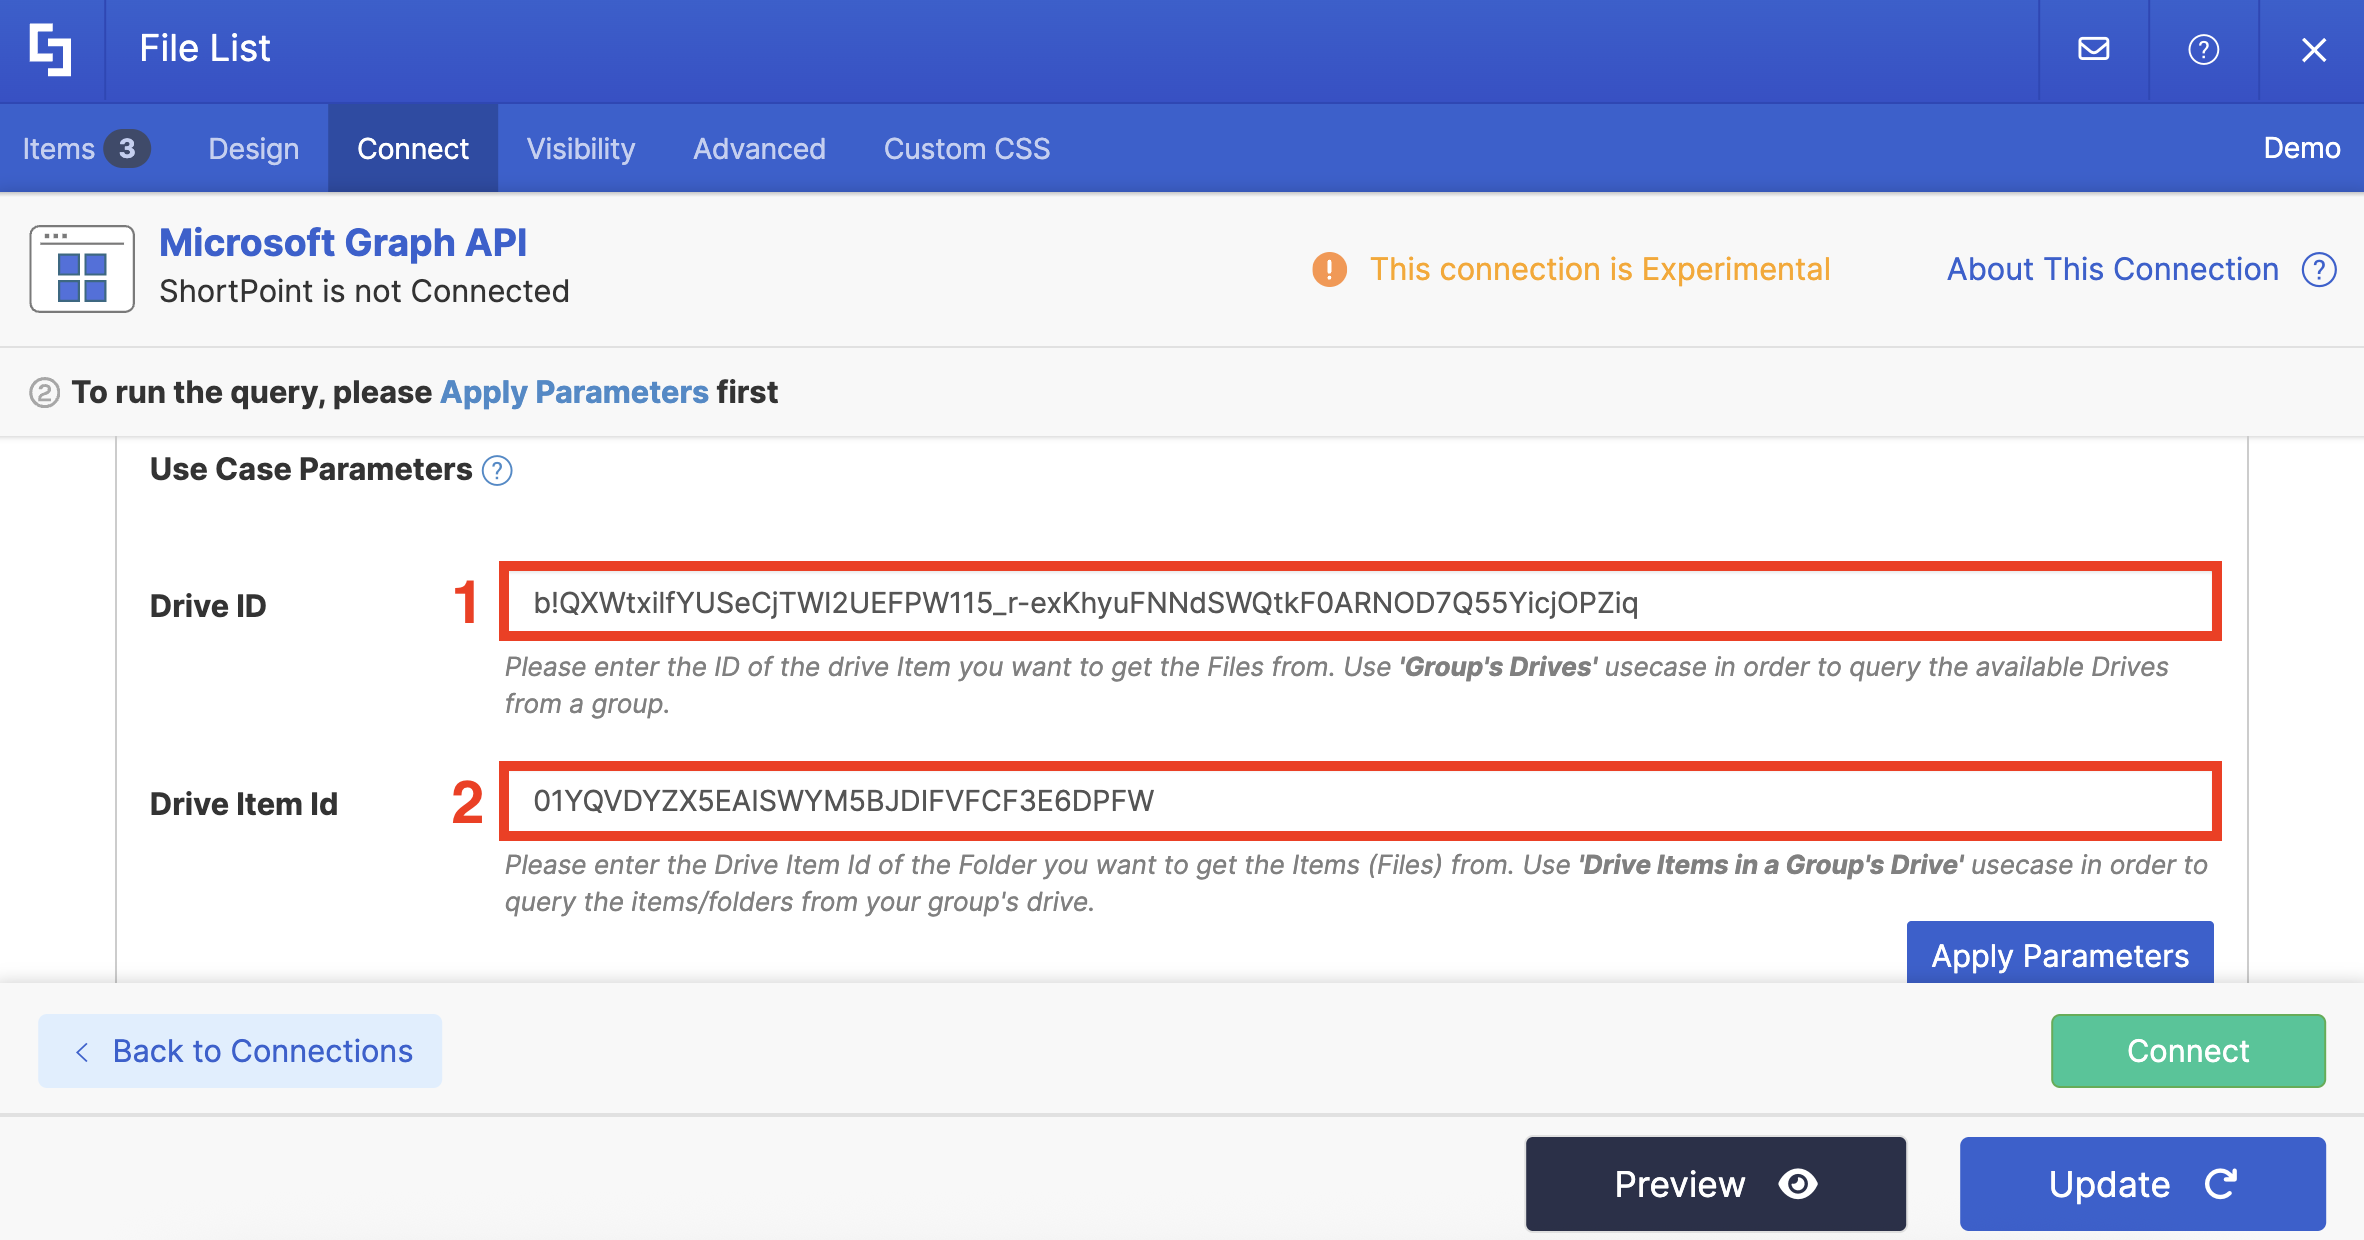Select the Advanced tab
The height and width of the screenshot is (1240, 2364).
pyautogui.click(x=759, y=149)
